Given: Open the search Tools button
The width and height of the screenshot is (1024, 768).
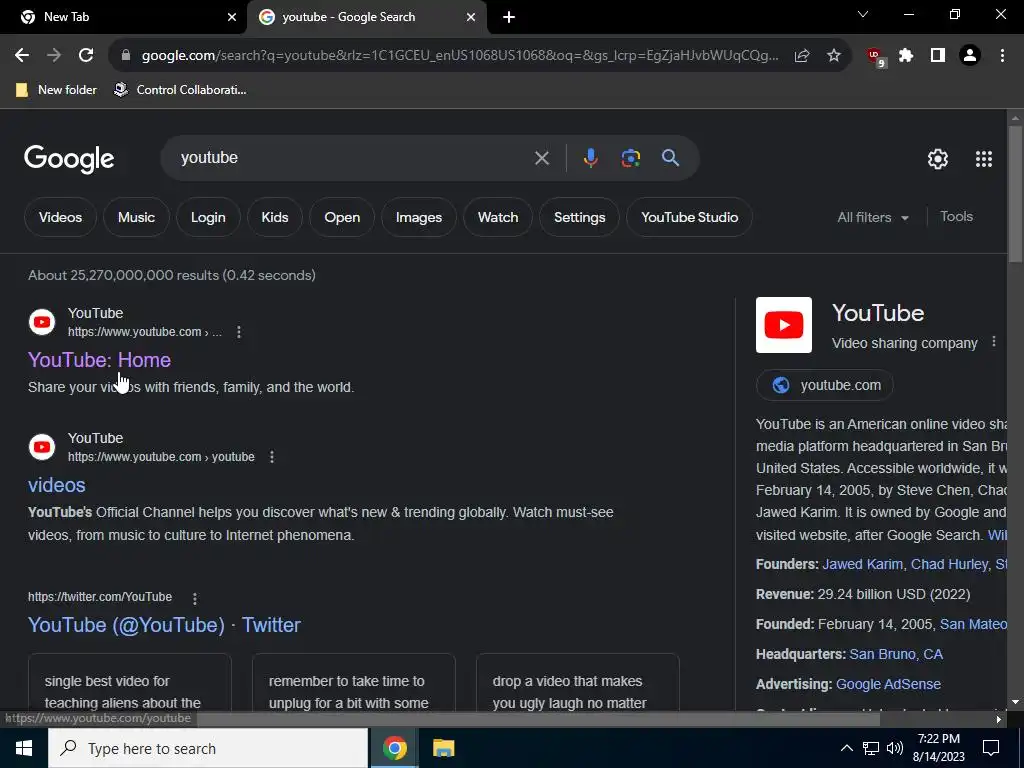Looking at the screenshot, I should (x=956, y=217).
